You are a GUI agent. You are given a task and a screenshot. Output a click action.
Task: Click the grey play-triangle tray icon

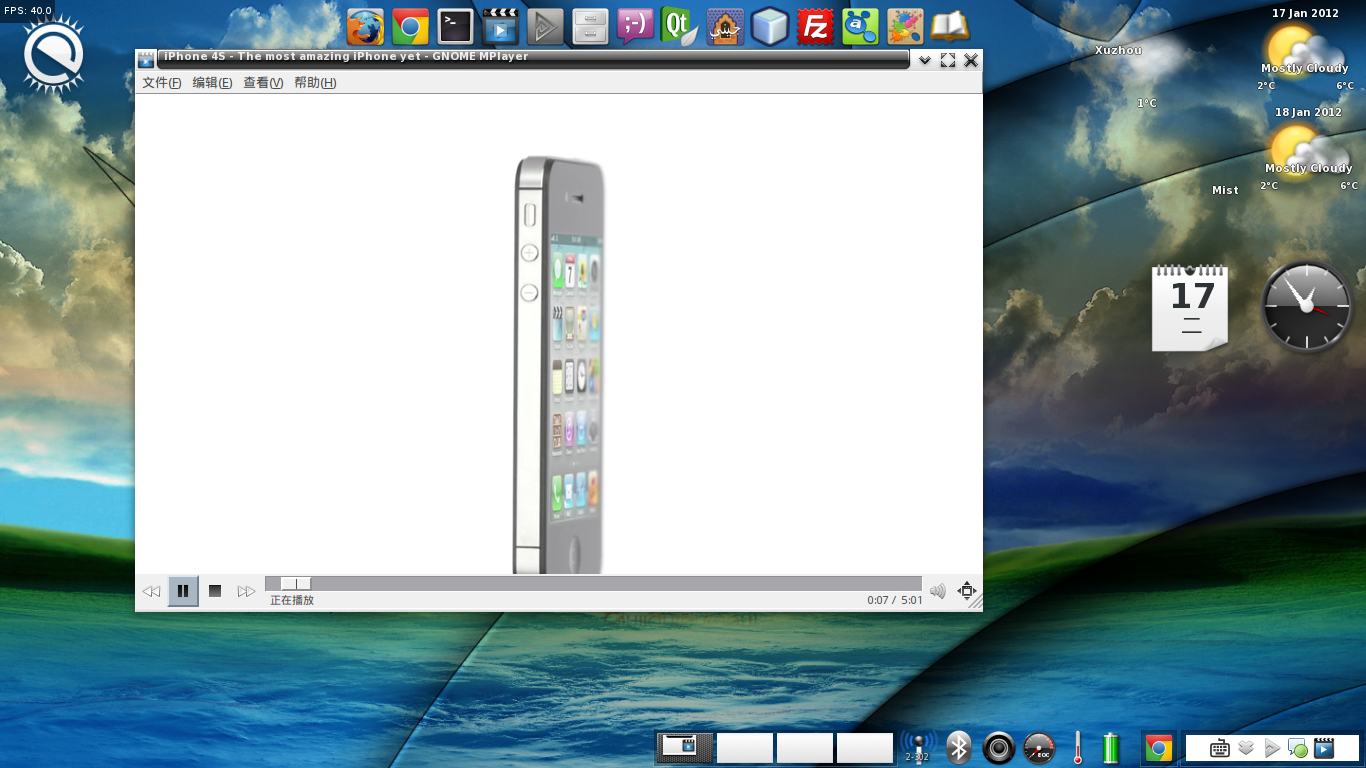pyautogui.click(x=1272, y=748)
